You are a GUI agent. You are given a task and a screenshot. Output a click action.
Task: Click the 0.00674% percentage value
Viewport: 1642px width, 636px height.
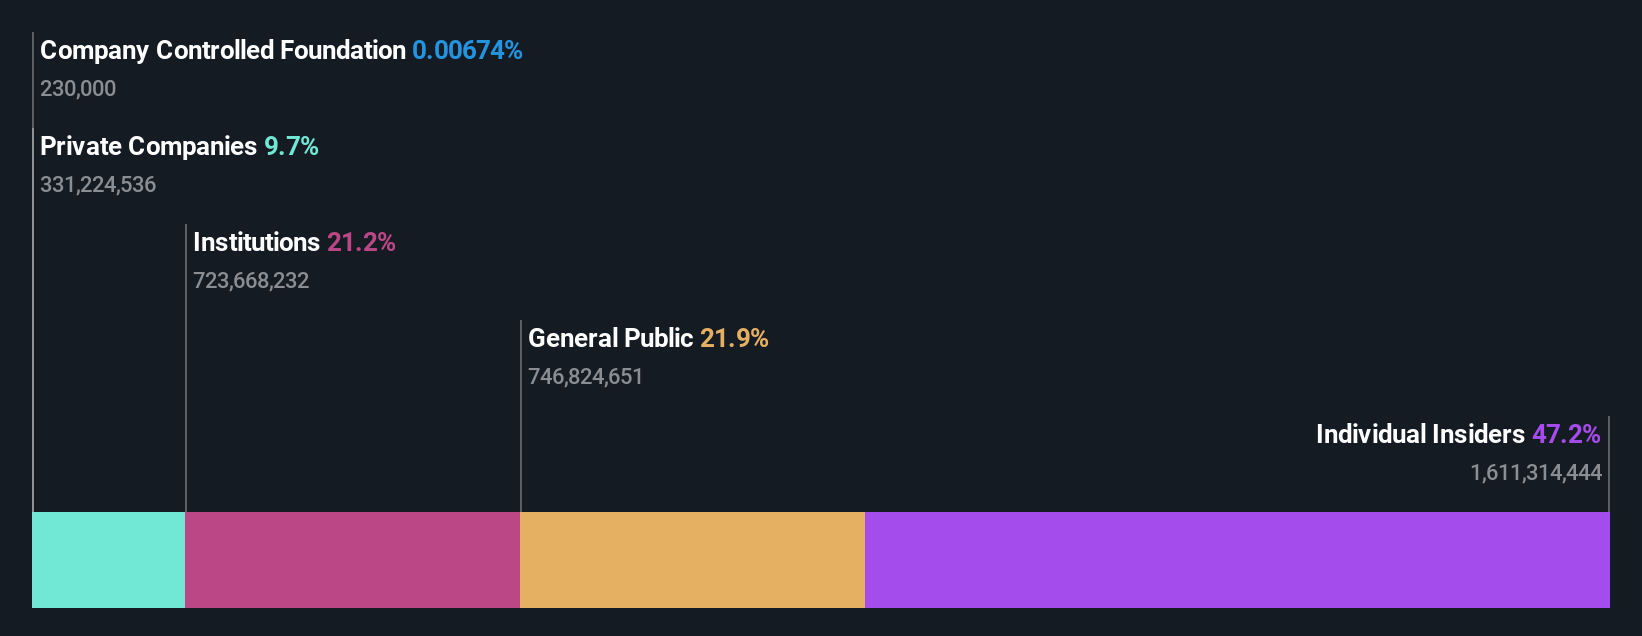pos(467,50)
